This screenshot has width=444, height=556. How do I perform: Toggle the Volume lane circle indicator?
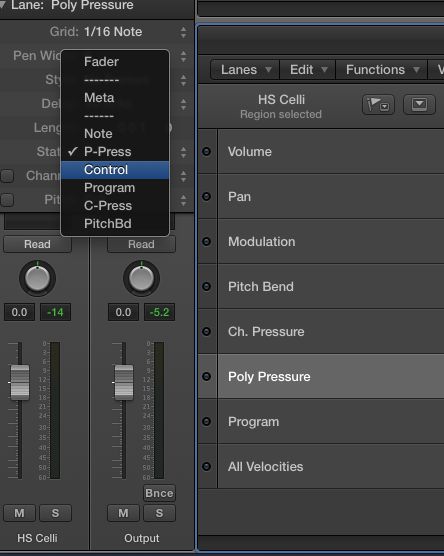(x=206, y=152)
